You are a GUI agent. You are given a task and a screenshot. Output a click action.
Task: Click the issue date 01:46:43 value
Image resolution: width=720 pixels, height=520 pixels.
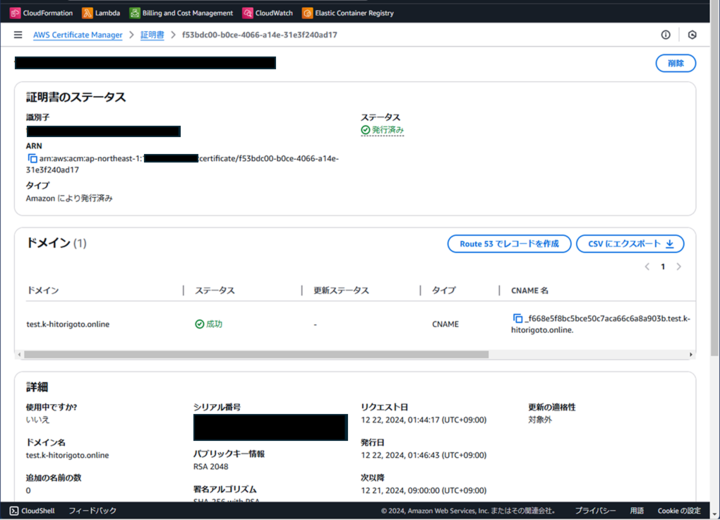click(x=423, y=455)
